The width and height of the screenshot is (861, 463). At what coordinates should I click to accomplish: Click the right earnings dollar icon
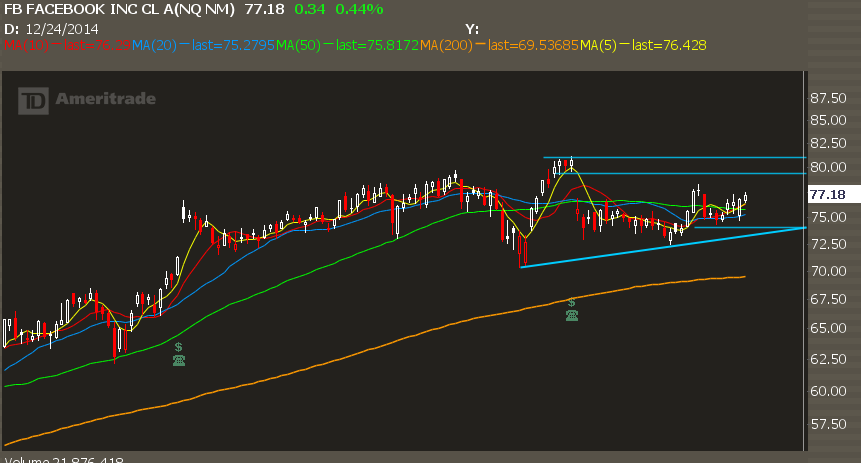(571, 301)
